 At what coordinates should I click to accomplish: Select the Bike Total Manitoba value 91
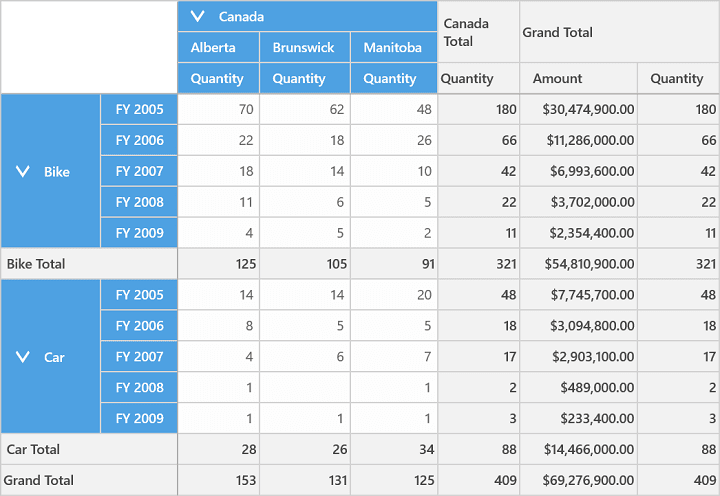[394, 264]
